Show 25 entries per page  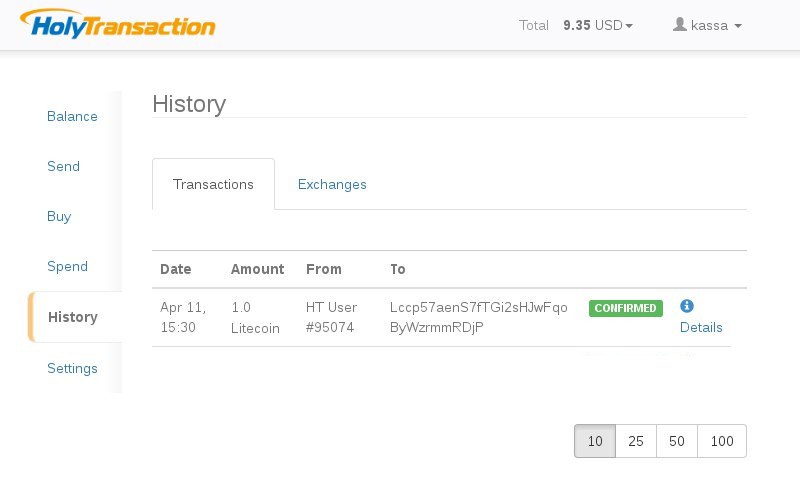click(636, 441)
